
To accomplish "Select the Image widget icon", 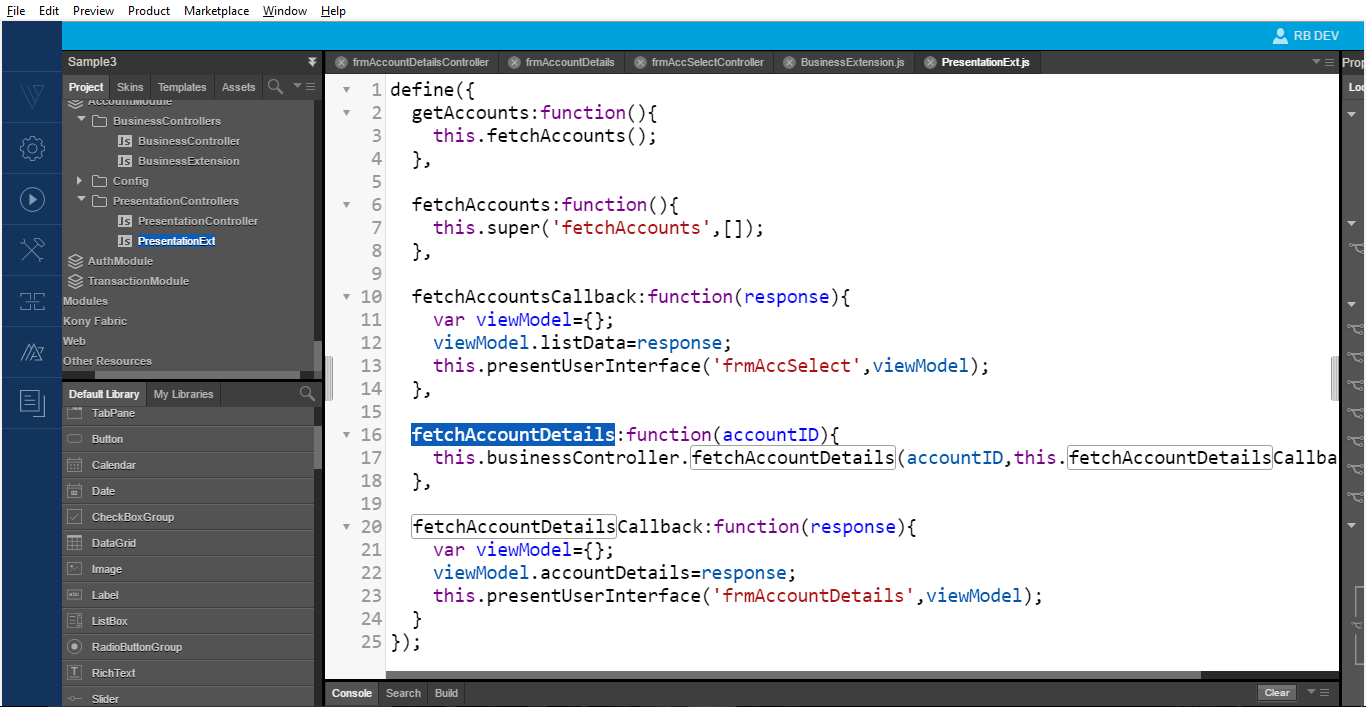I will 74,569.
